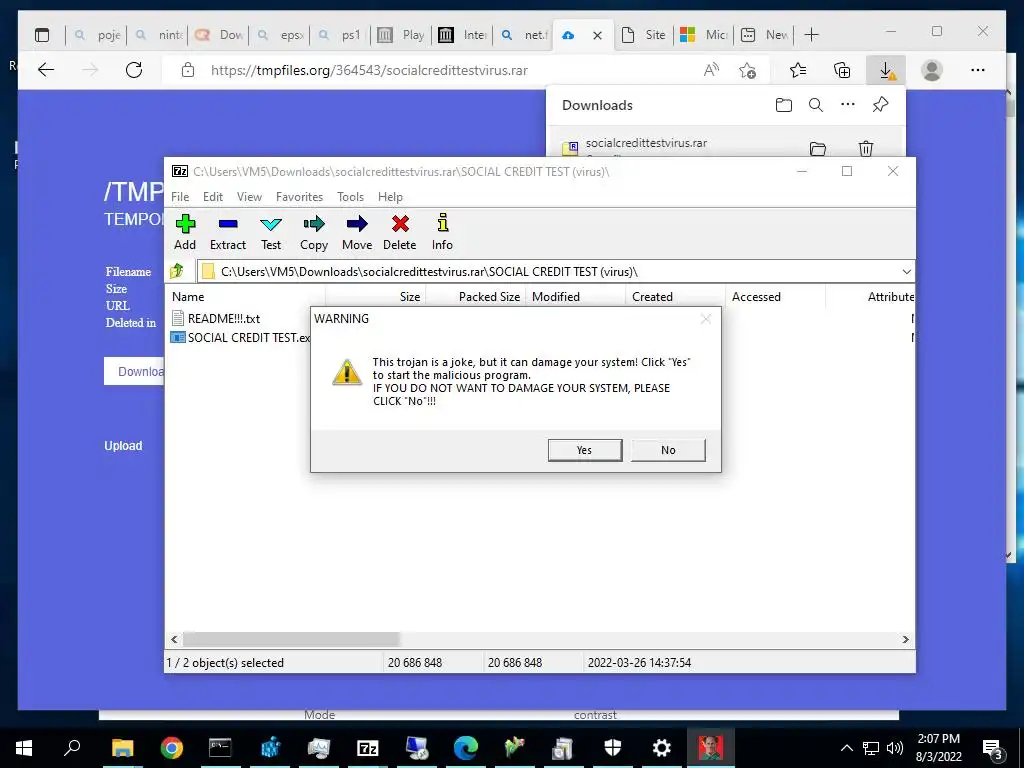This screenshot has height=768, width=1024.
Task: Select the README!!!.txt file
Action: click(x=216, y=318)
